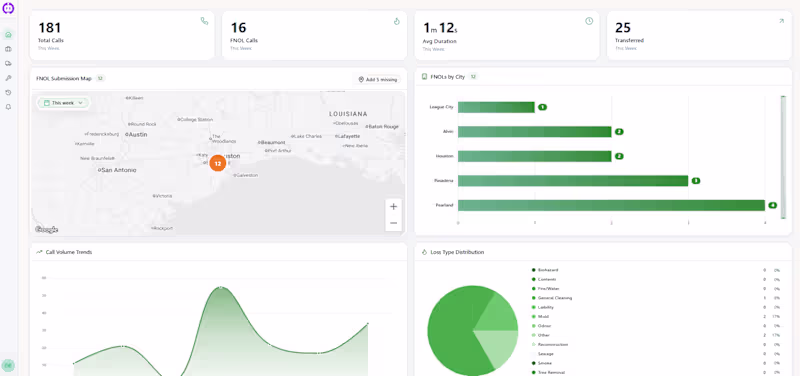800x376 pixels.
Task: Click the Mold legend color dot
Action: tap(534, 316)
